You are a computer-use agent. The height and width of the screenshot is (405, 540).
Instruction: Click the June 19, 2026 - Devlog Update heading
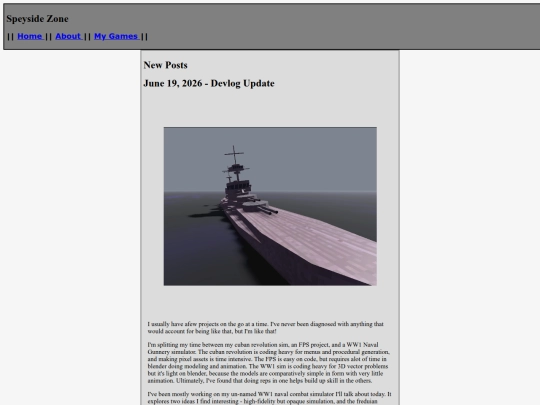click(209, 83)
